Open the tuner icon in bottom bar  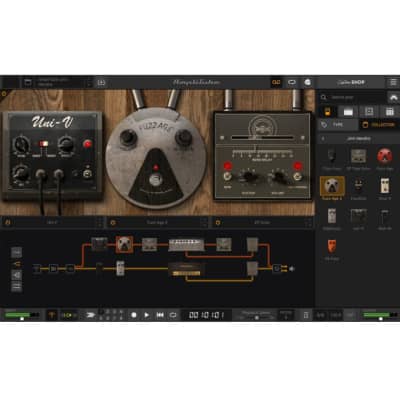(x=52, y=315)
